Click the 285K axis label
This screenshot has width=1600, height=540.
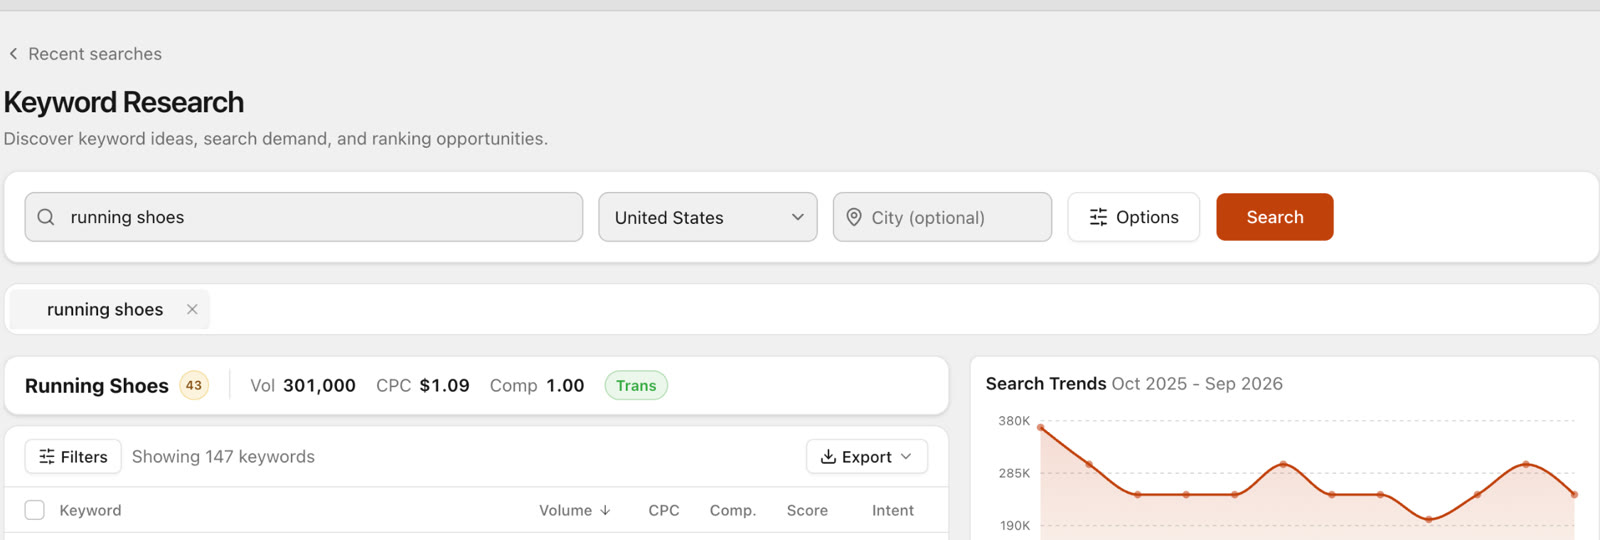click(x=1014, y=473)
